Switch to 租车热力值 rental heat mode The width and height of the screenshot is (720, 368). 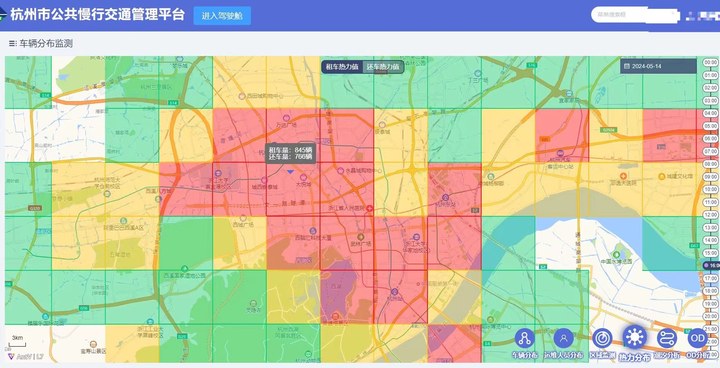(341, 67)
